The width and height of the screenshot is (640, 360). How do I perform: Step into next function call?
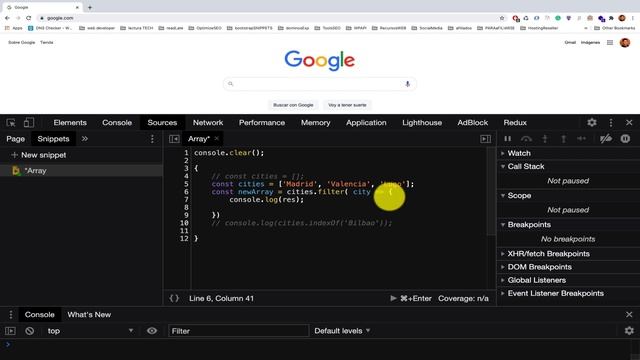pyautogui.click(x=544, y=139)
